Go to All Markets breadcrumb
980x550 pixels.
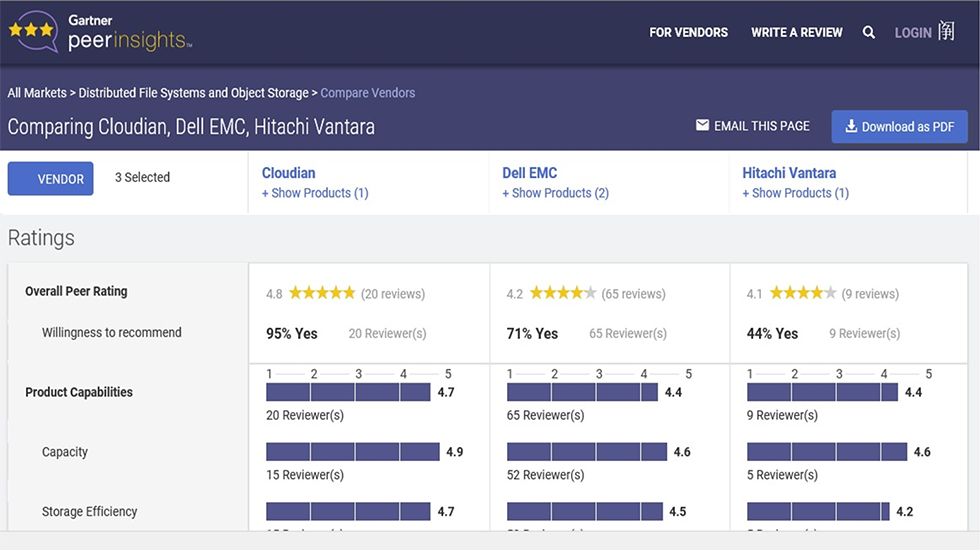37,93
